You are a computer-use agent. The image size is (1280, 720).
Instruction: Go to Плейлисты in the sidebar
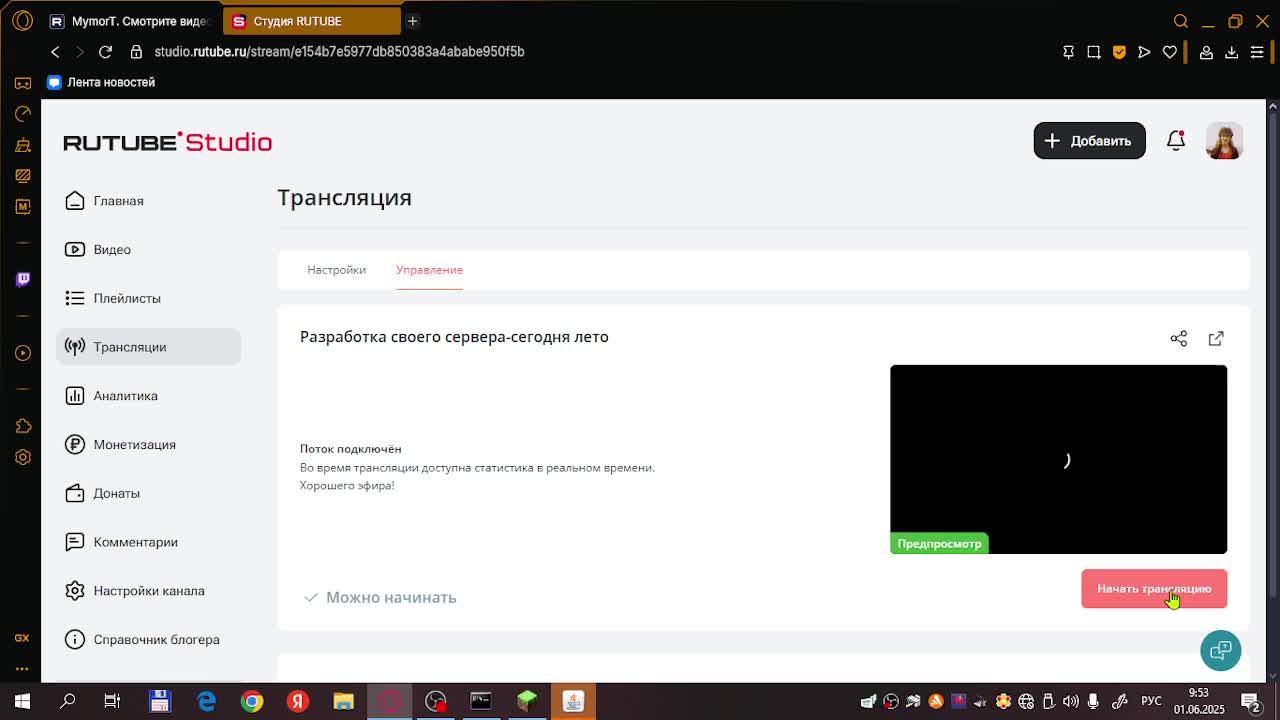click(x=148, y=298)
